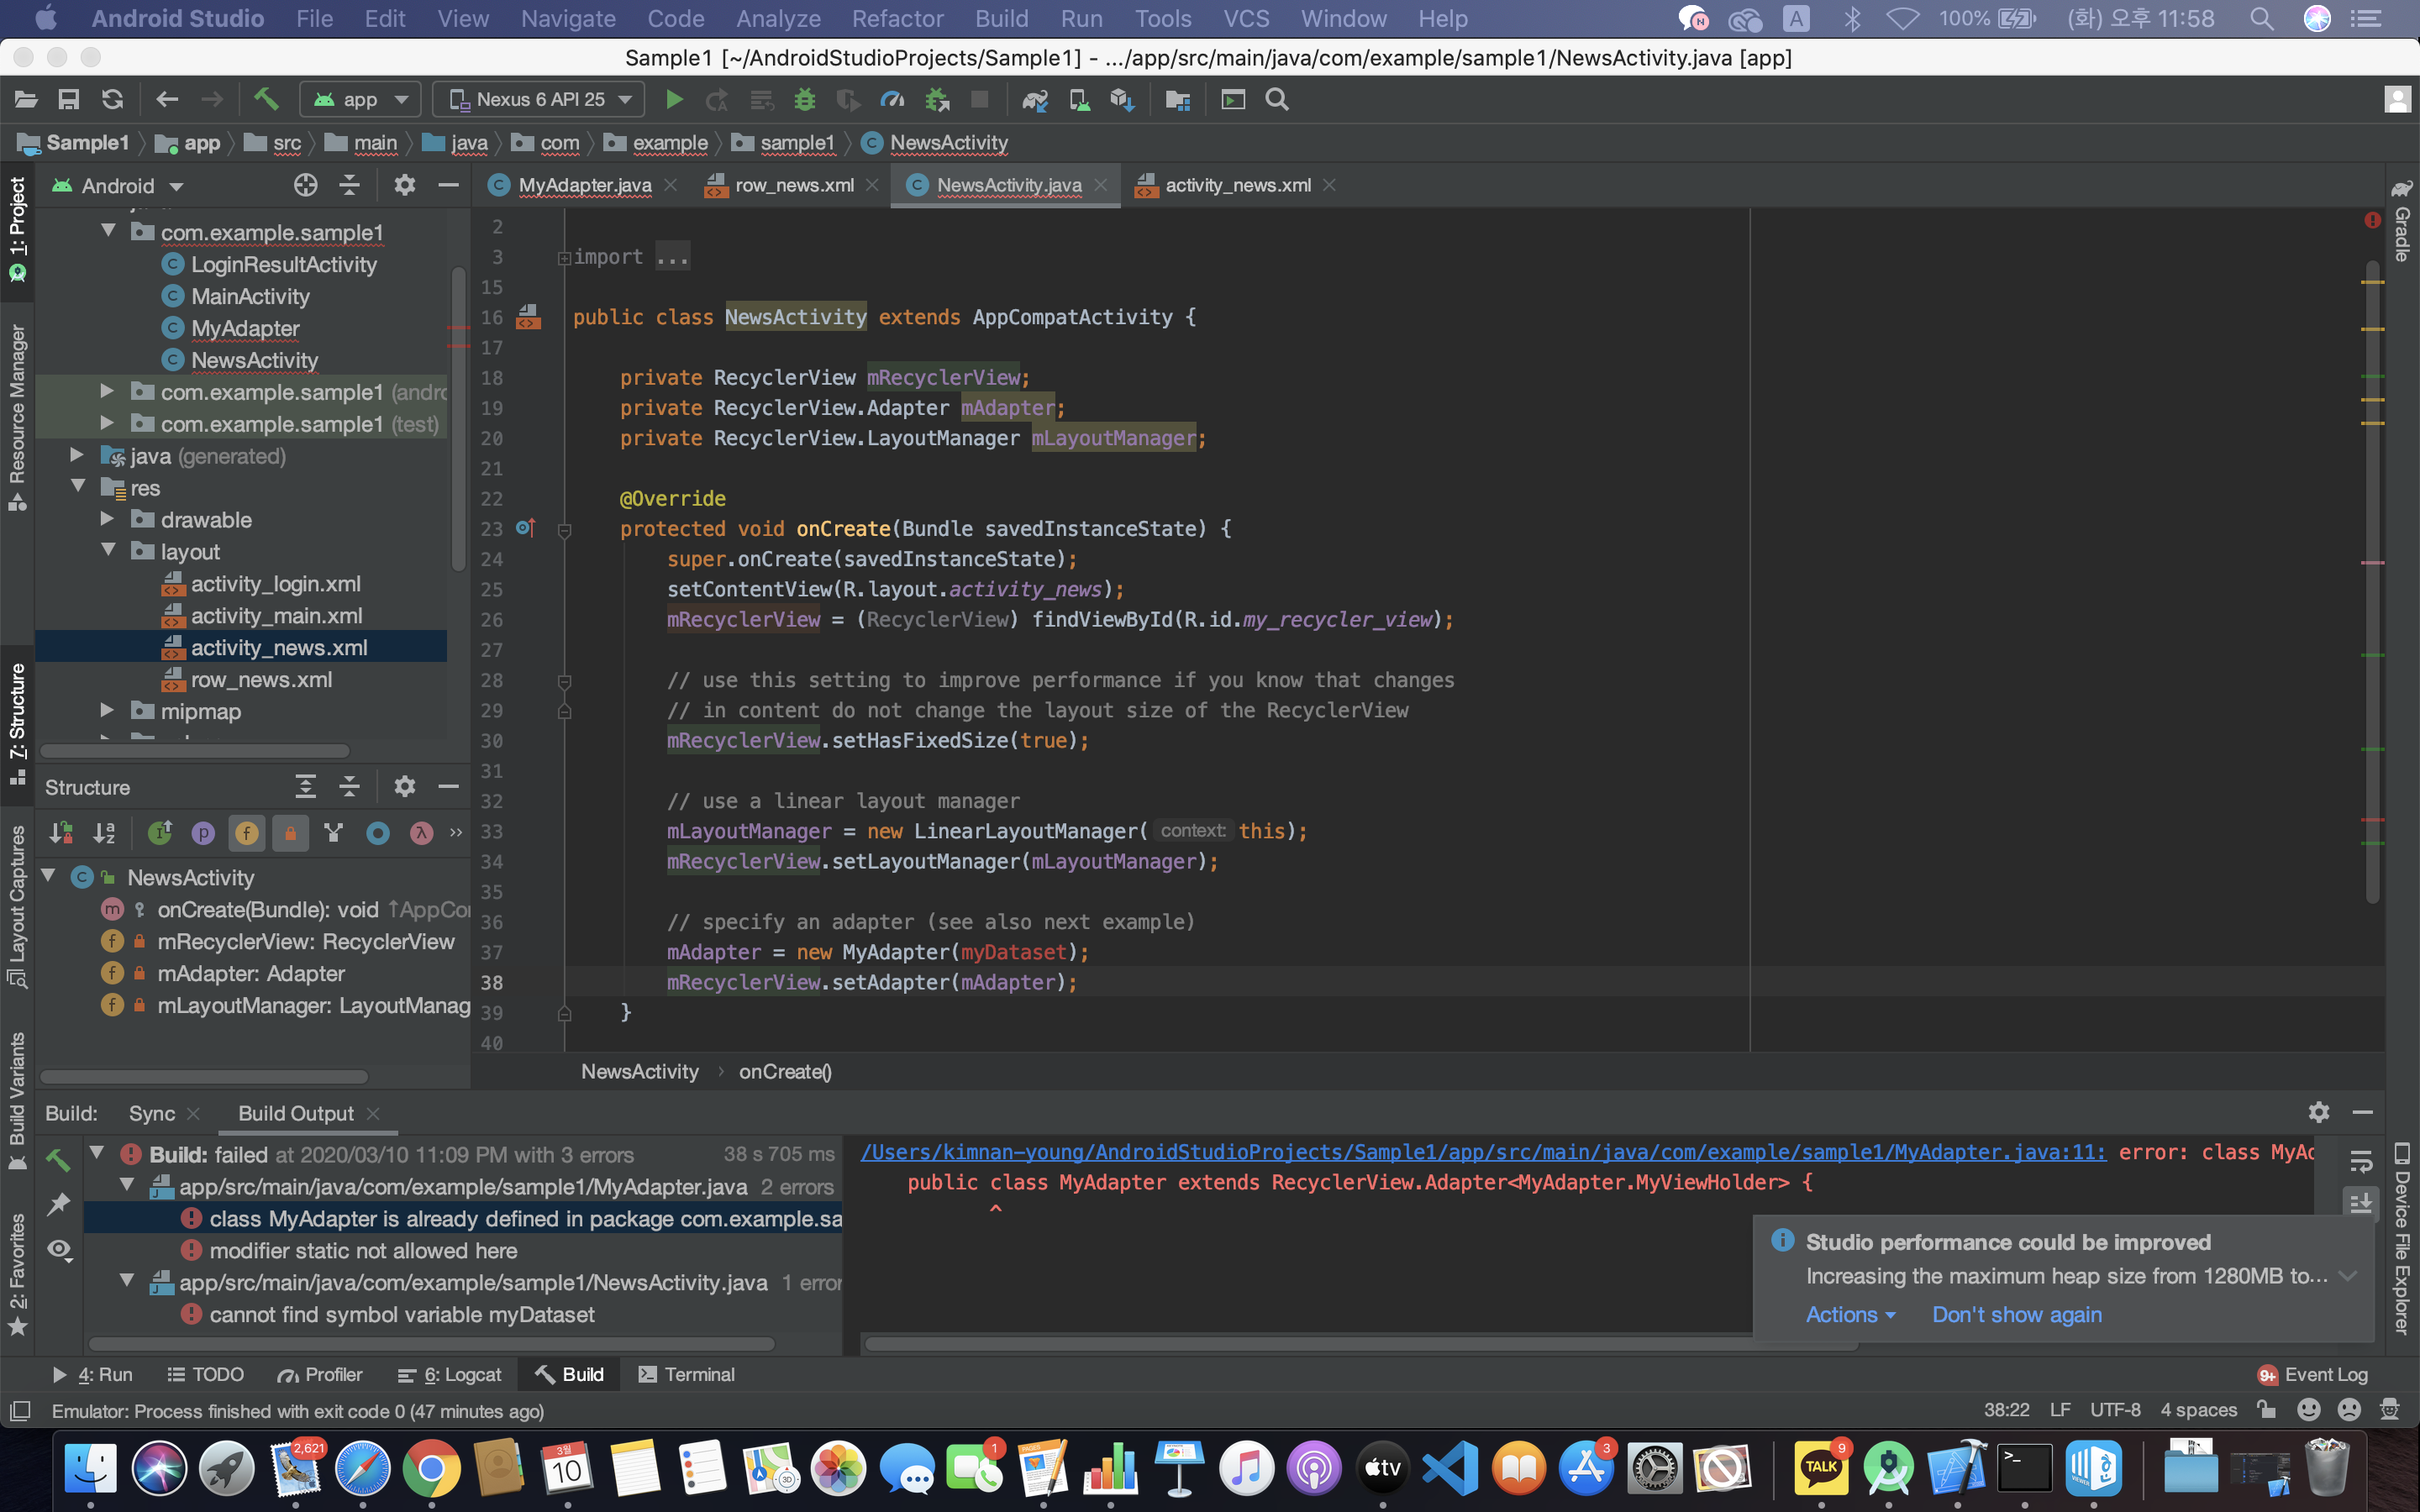Run the app with green play button
2420x1512 pixels.
click(674, 100)
